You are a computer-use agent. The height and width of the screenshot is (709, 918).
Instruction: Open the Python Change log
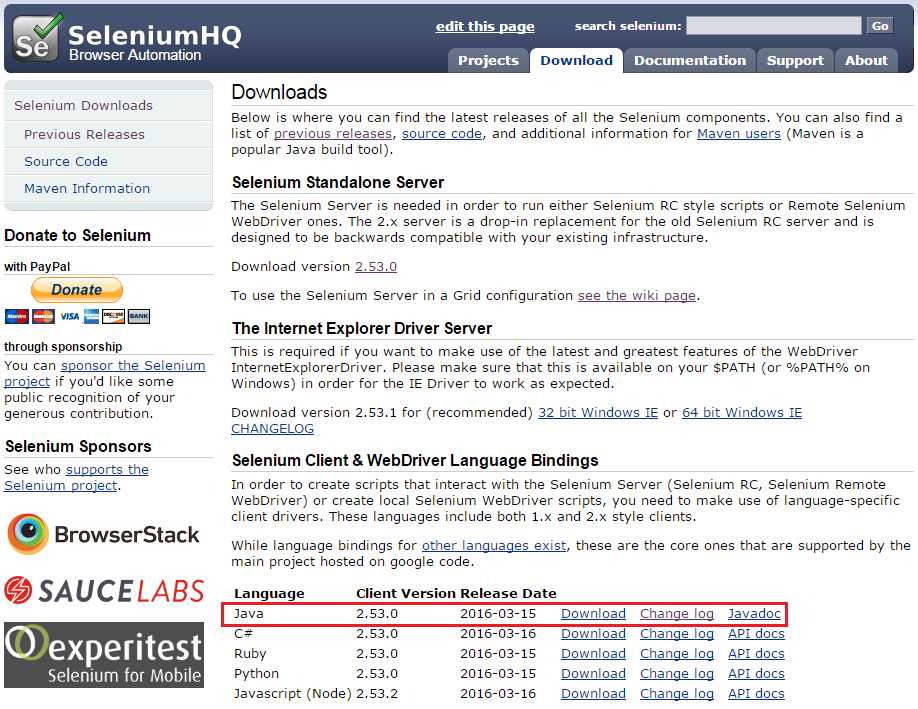pyautogui.click(x=677, y=673)
